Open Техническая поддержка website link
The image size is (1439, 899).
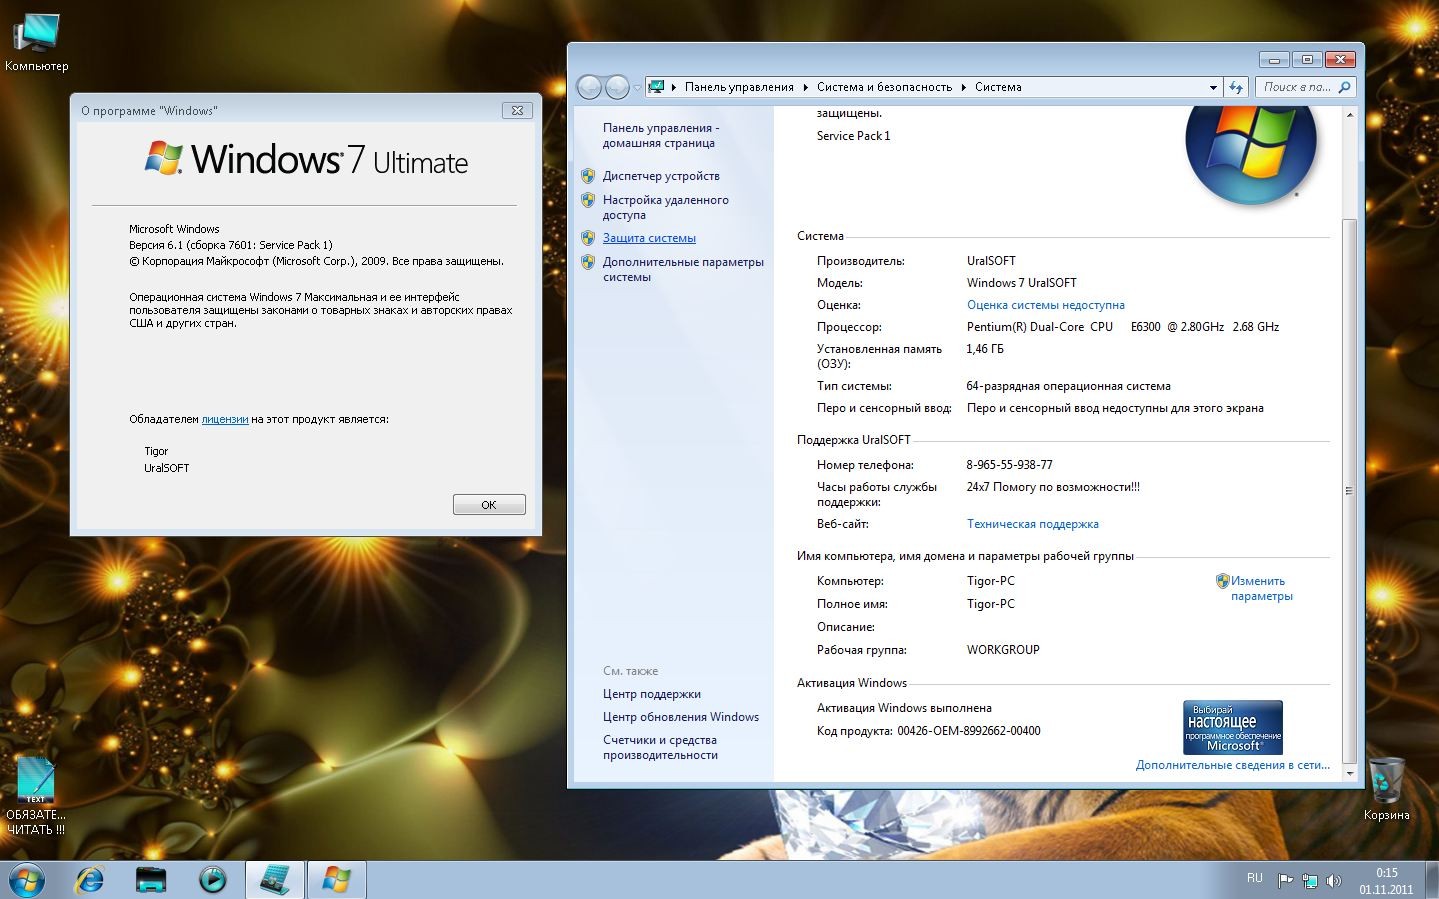point(1032,524)
